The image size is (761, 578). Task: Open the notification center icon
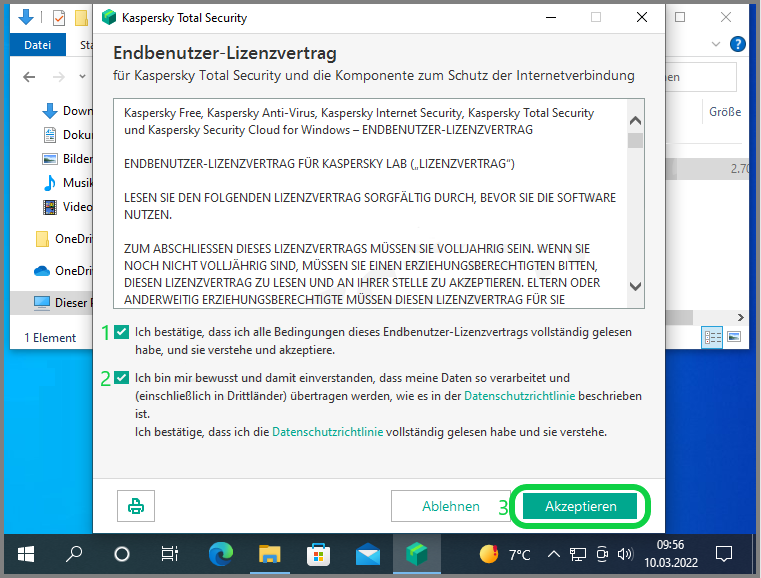click(724, 554)
